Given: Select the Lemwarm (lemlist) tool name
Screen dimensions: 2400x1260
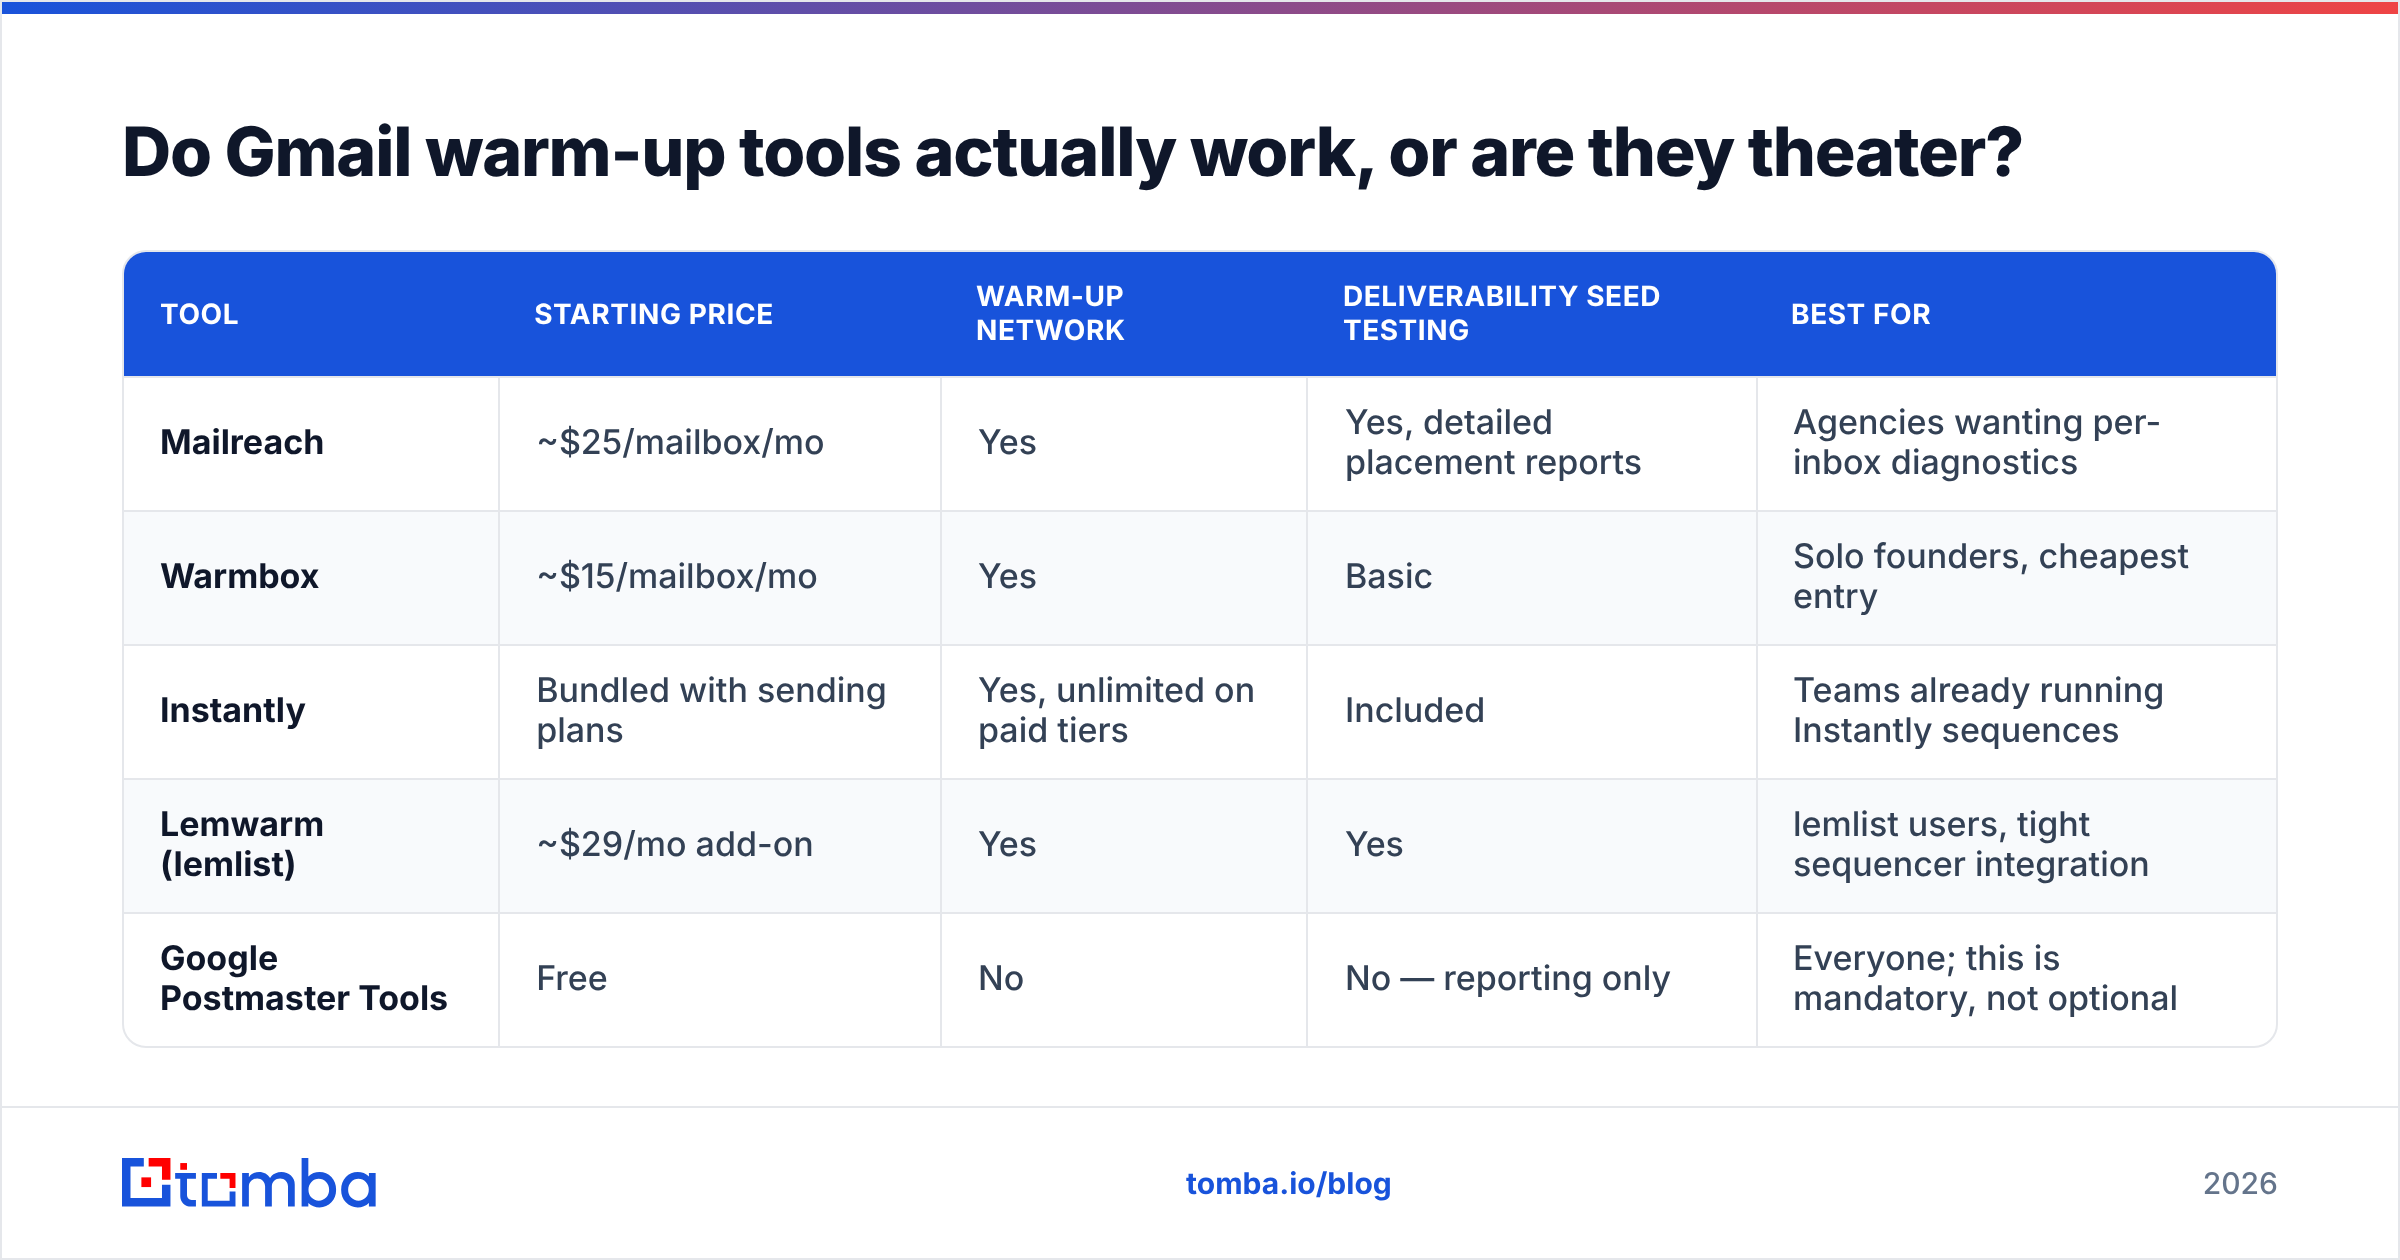Looking at the screenshot, I should click(242, 844).
